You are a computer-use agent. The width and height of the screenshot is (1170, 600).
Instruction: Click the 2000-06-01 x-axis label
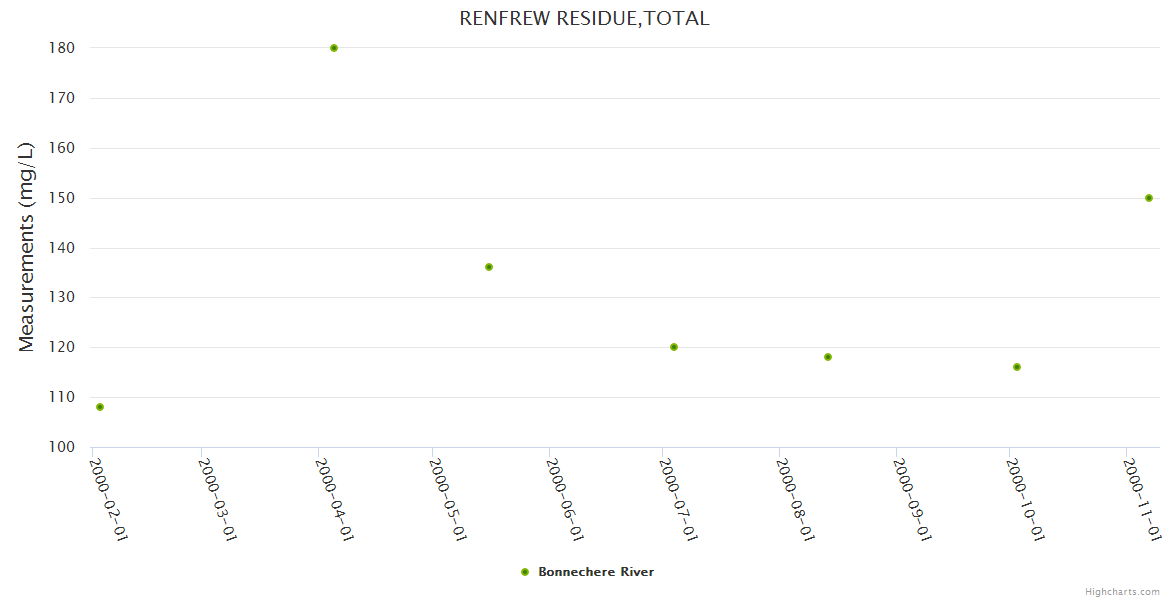[565, 498]
